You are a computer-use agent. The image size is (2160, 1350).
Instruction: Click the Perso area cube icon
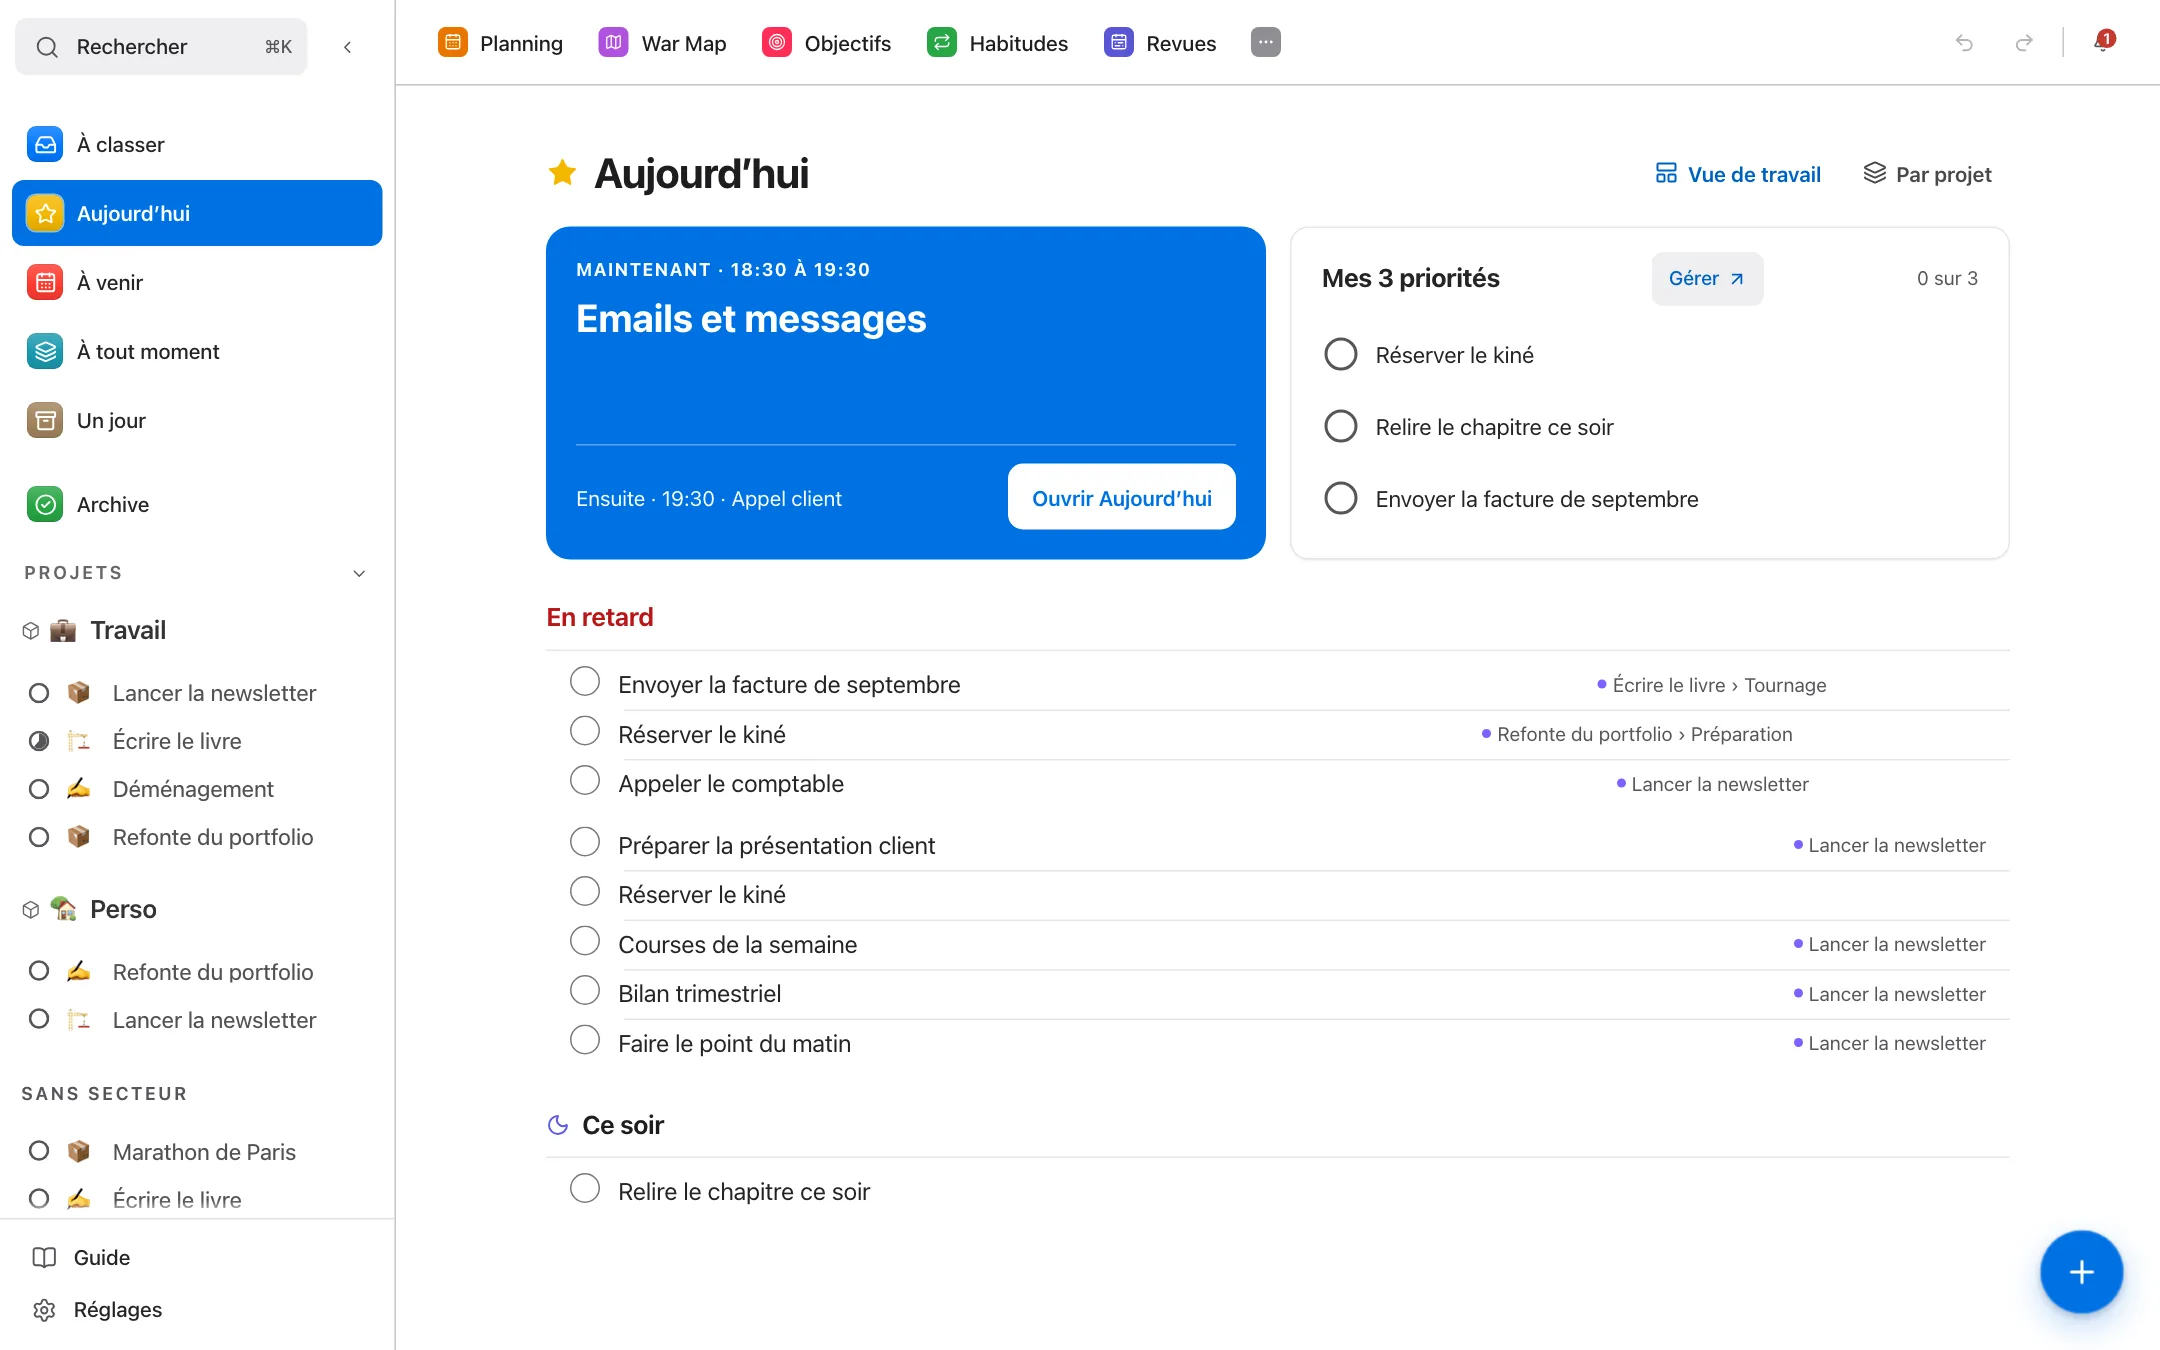31,909
